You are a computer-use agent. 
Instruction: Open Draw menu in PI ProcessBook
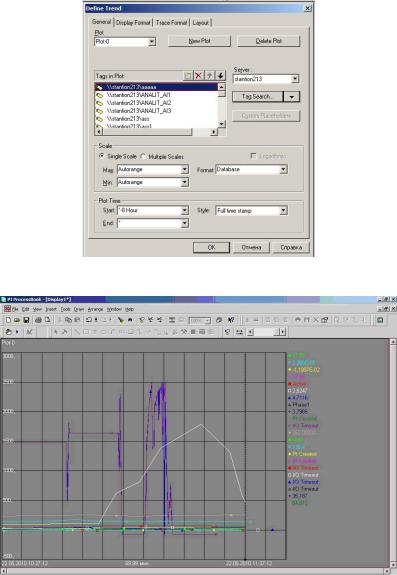coord(79,310)
